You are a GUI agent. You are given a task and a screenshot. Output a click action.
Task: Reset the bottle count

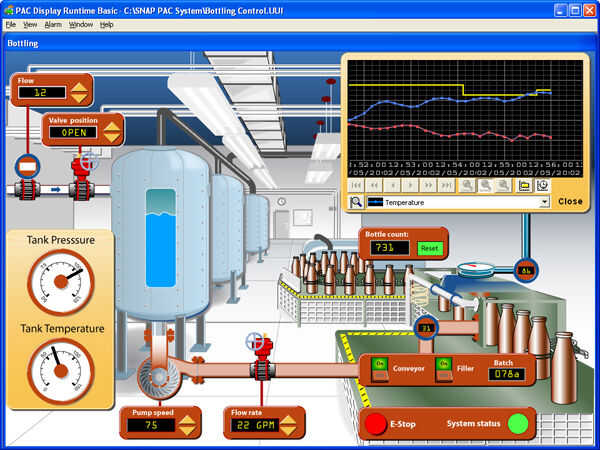click(429, 248)
